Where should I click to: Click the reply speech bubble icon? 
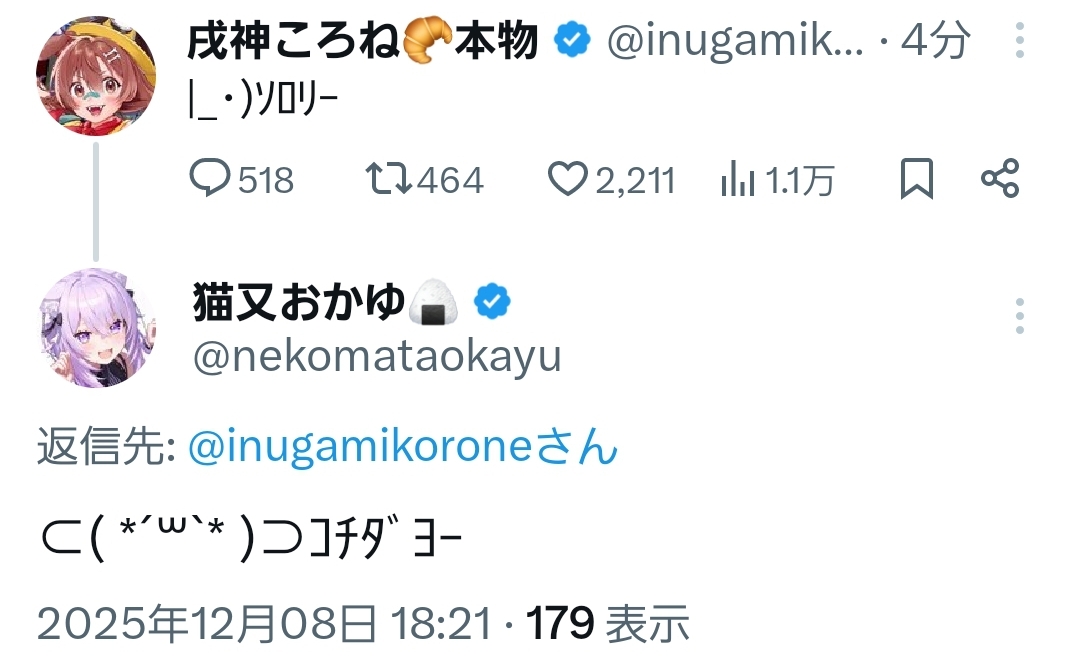pyautogui.click(x=210, y=180)
